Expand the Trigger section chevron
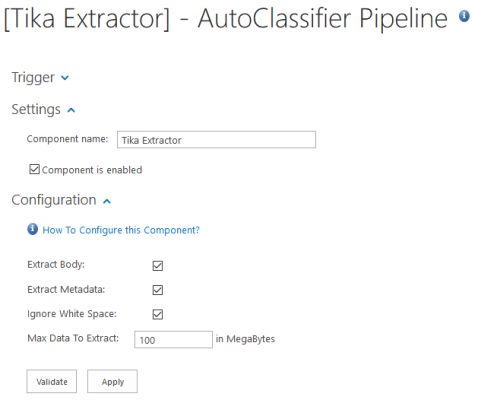The height and width of the screenshot is (400, 481). (x=65, y=78)
